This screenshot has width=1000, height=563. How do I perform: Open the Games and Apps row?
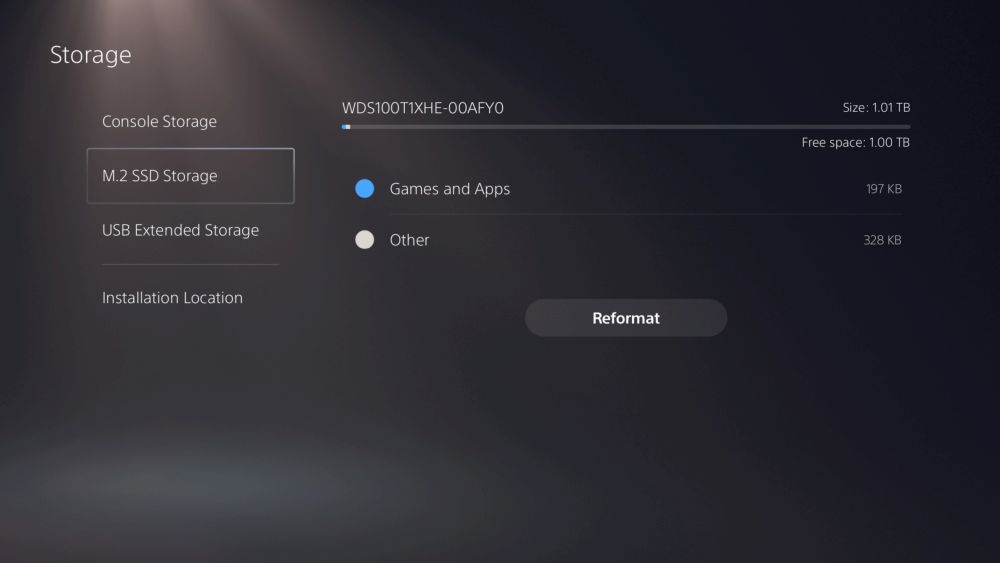627,189
